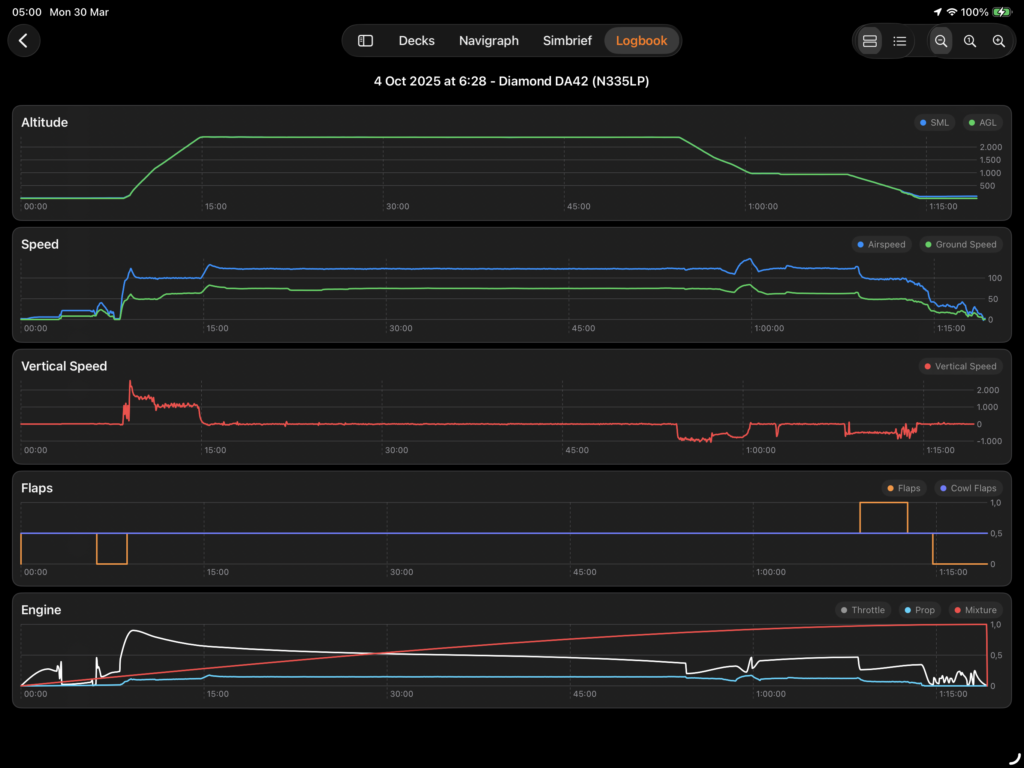Tap the Vertical Speed chart title
Viewport: 1024px width, 768px height.
(64, 366)
